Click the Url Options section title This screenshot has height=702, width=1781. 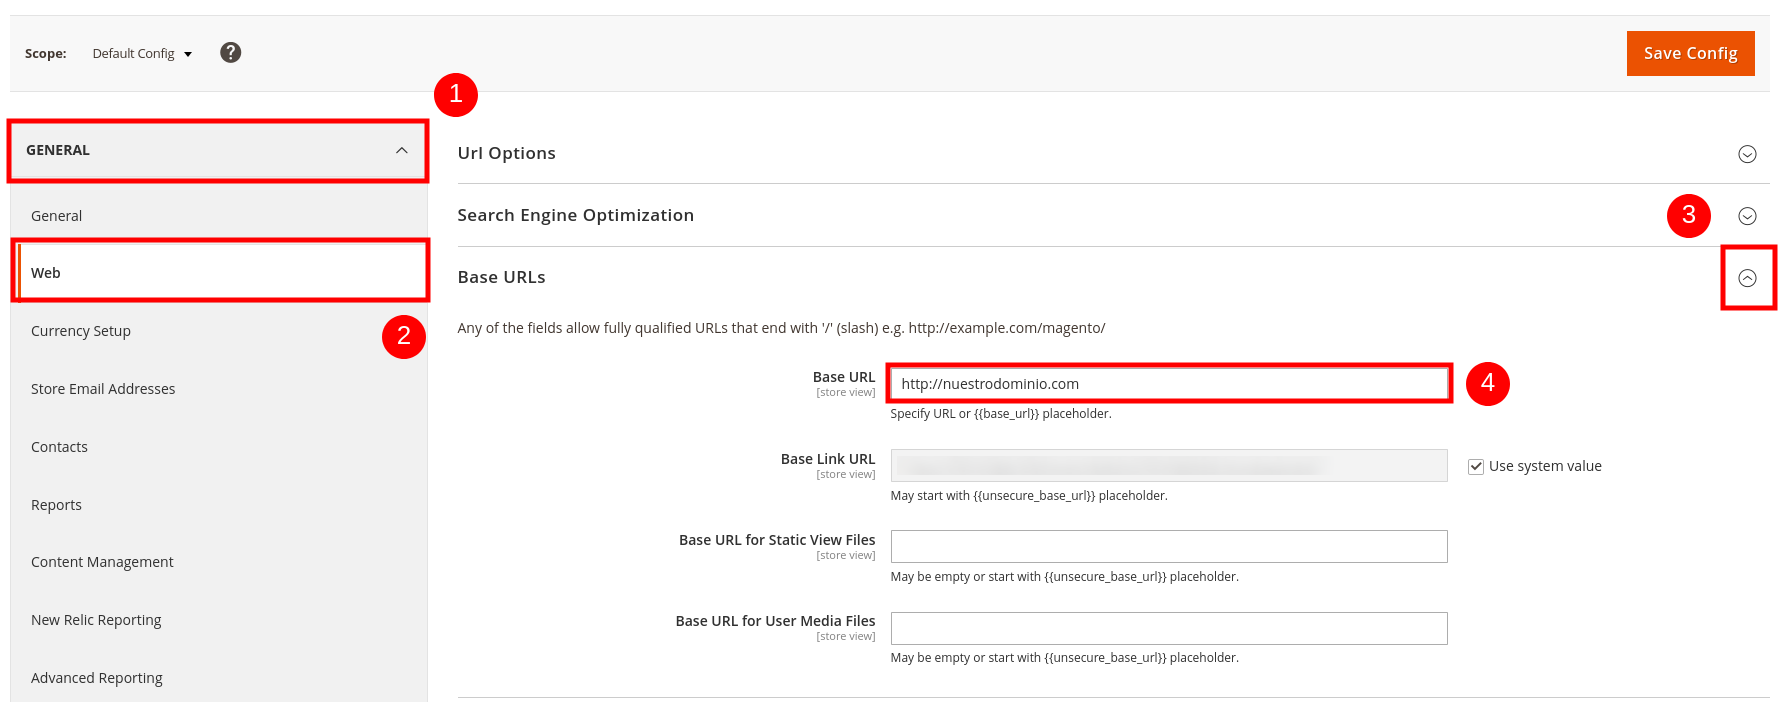507,153
